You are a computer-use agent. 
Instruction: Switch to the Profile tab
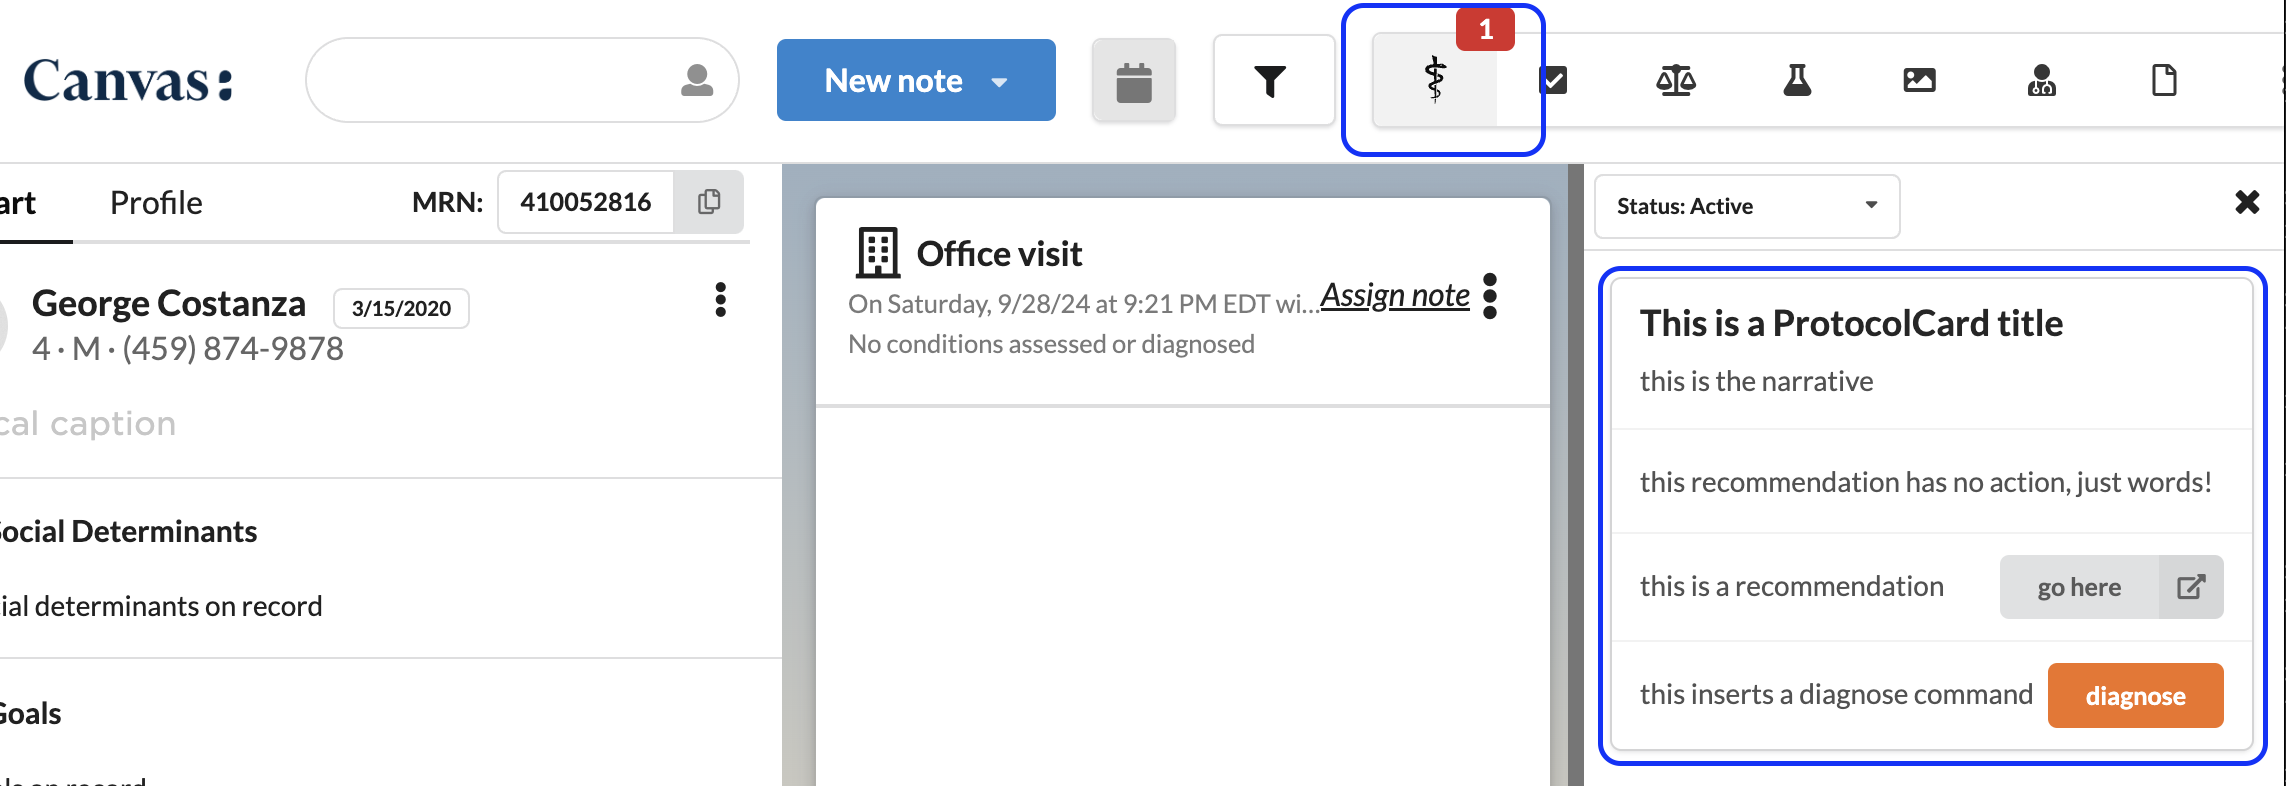(156, 203)
